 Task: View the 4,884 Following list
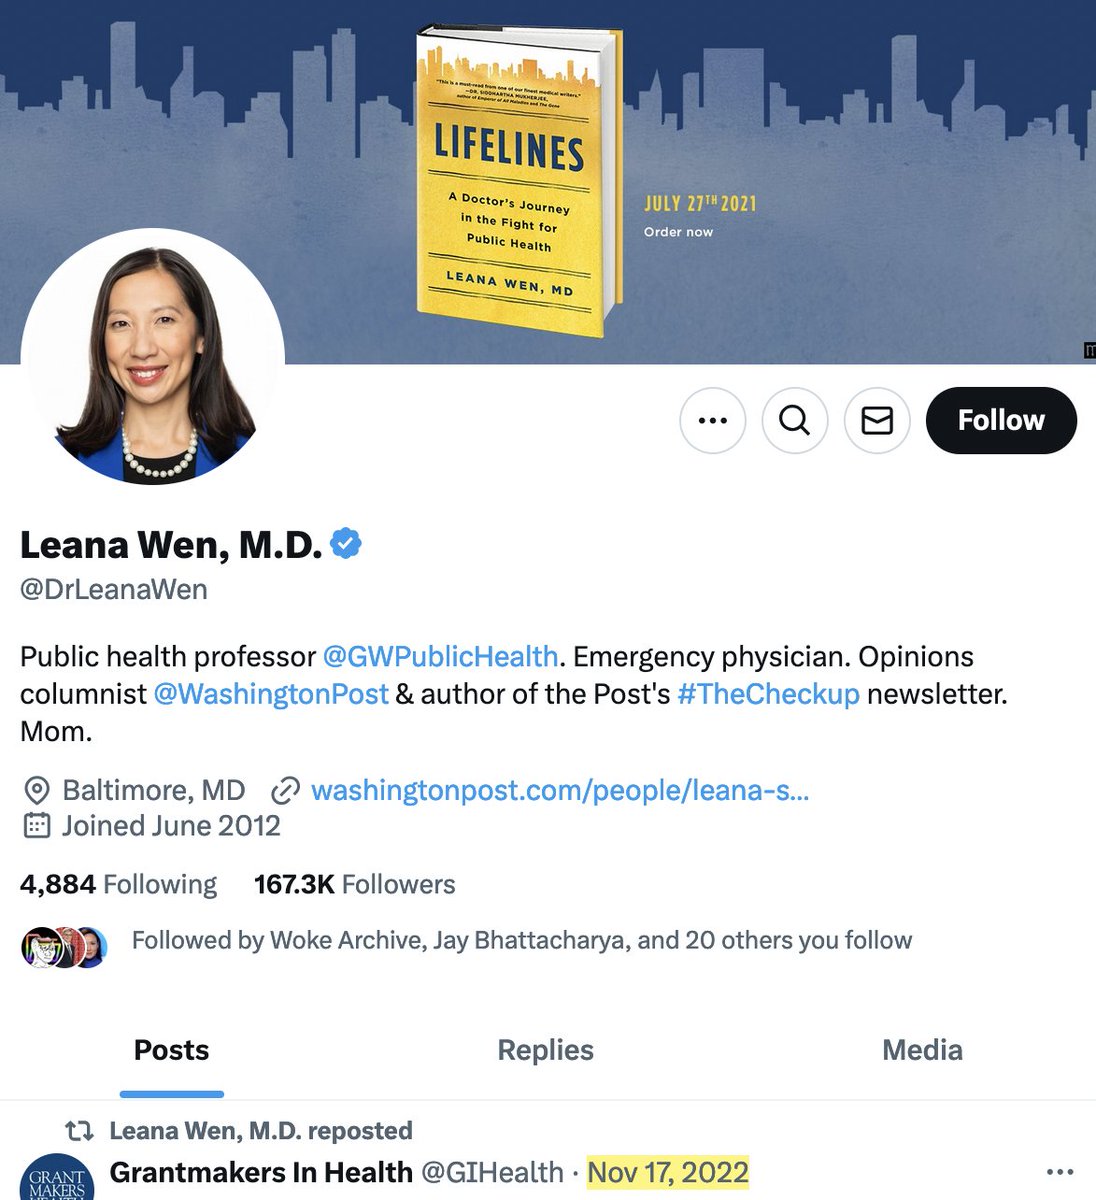coord(118,884)
